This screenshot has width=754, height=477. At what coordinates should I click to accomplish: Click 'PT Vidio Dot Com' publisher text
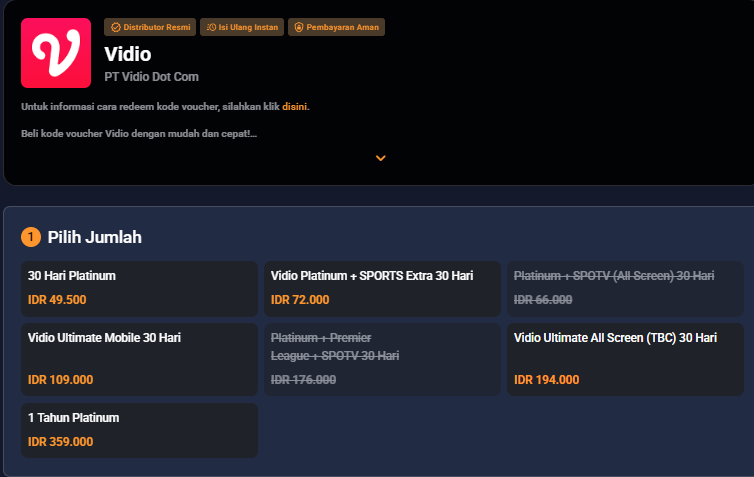151,77
